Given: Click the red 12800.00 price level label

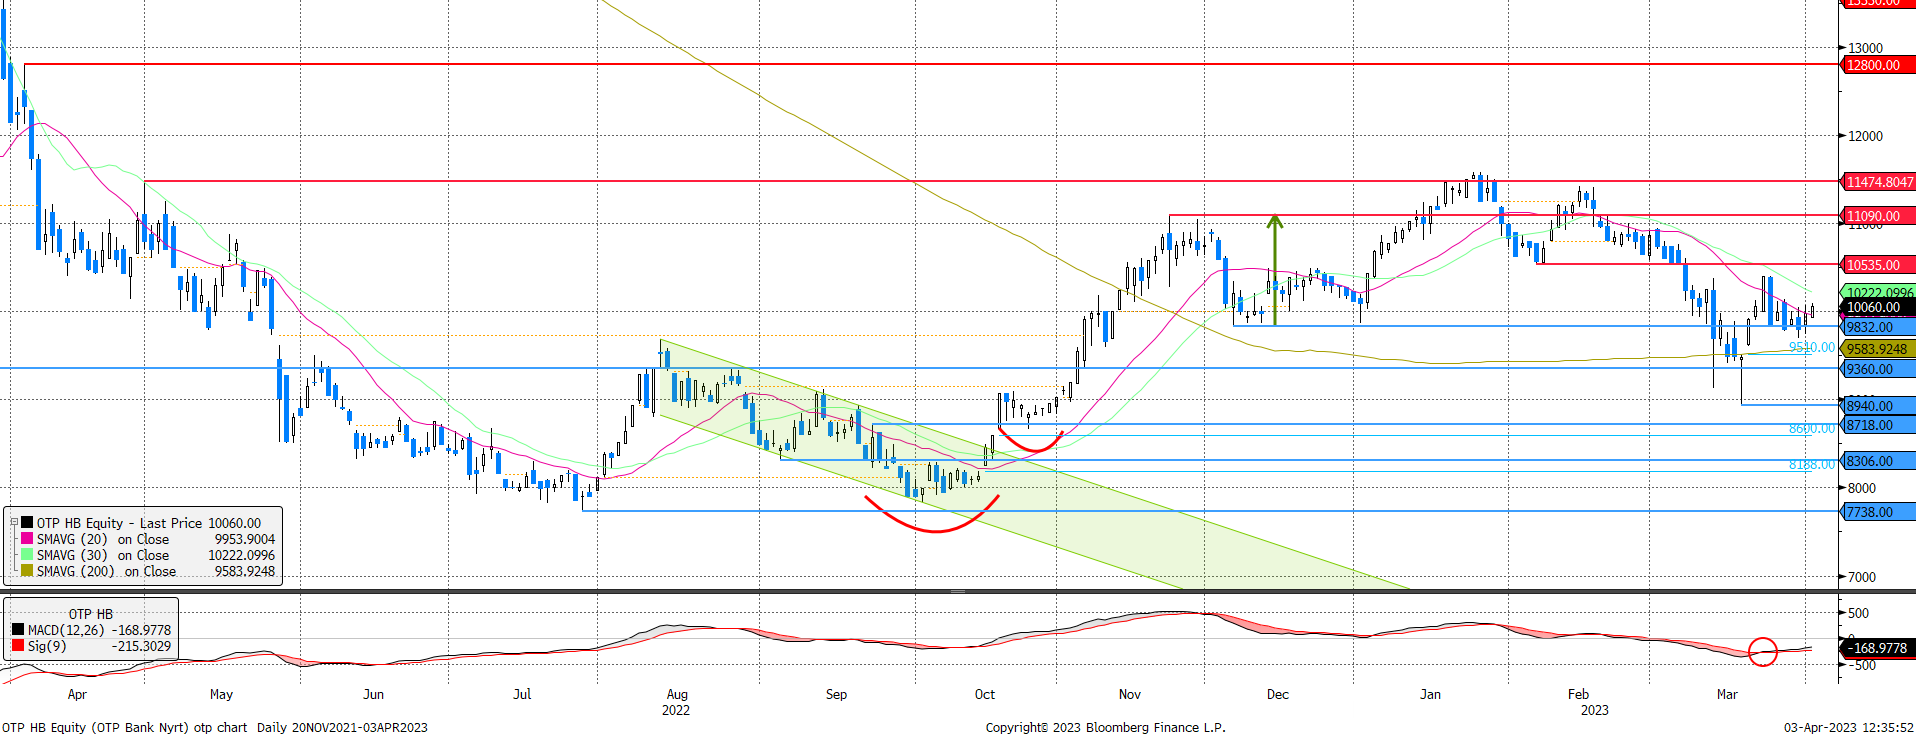Looking at the screenshot, I should (1878, 65).
